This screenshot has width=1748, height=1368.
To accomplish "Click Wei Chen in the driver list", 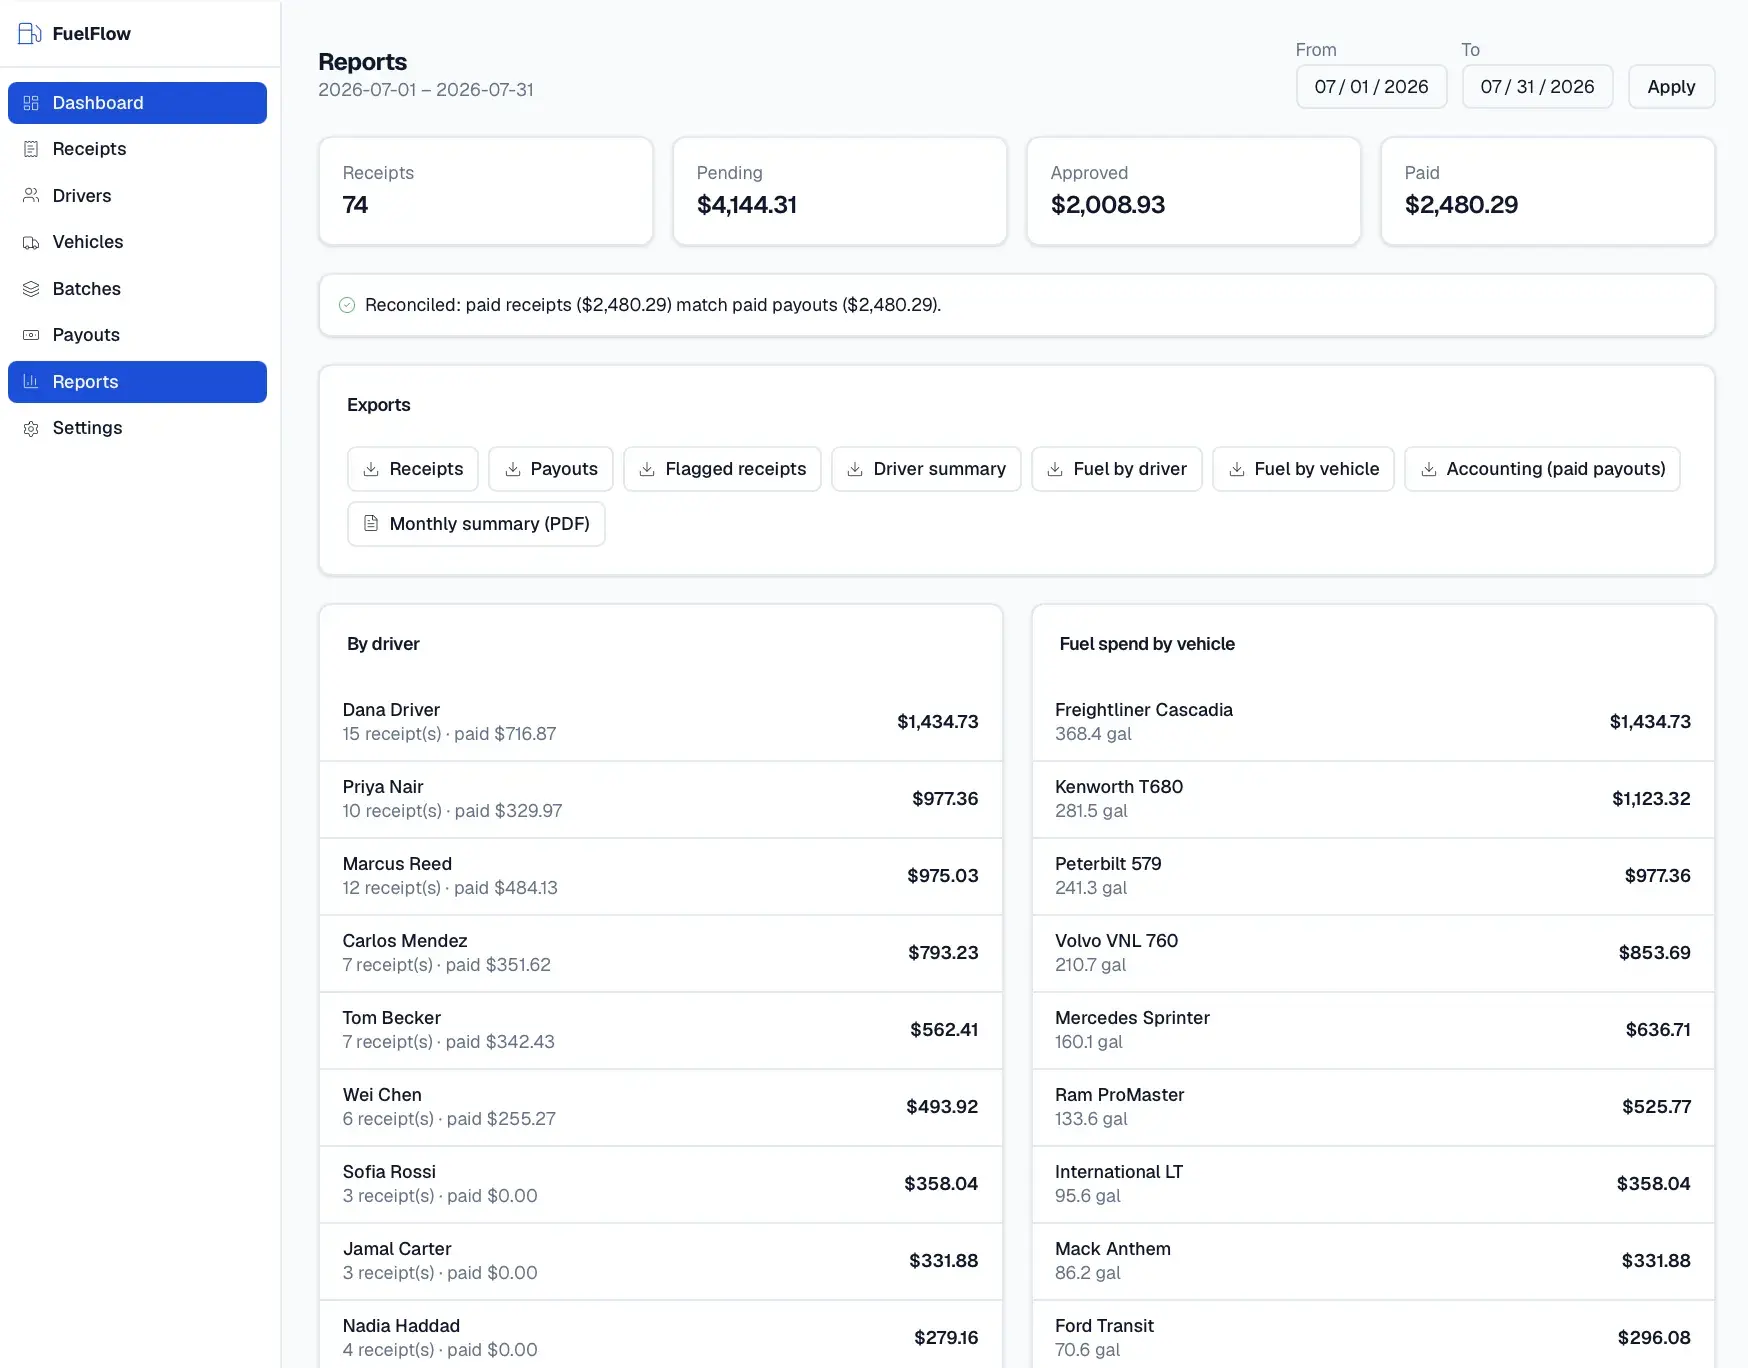I will (x=661, y=1107).
